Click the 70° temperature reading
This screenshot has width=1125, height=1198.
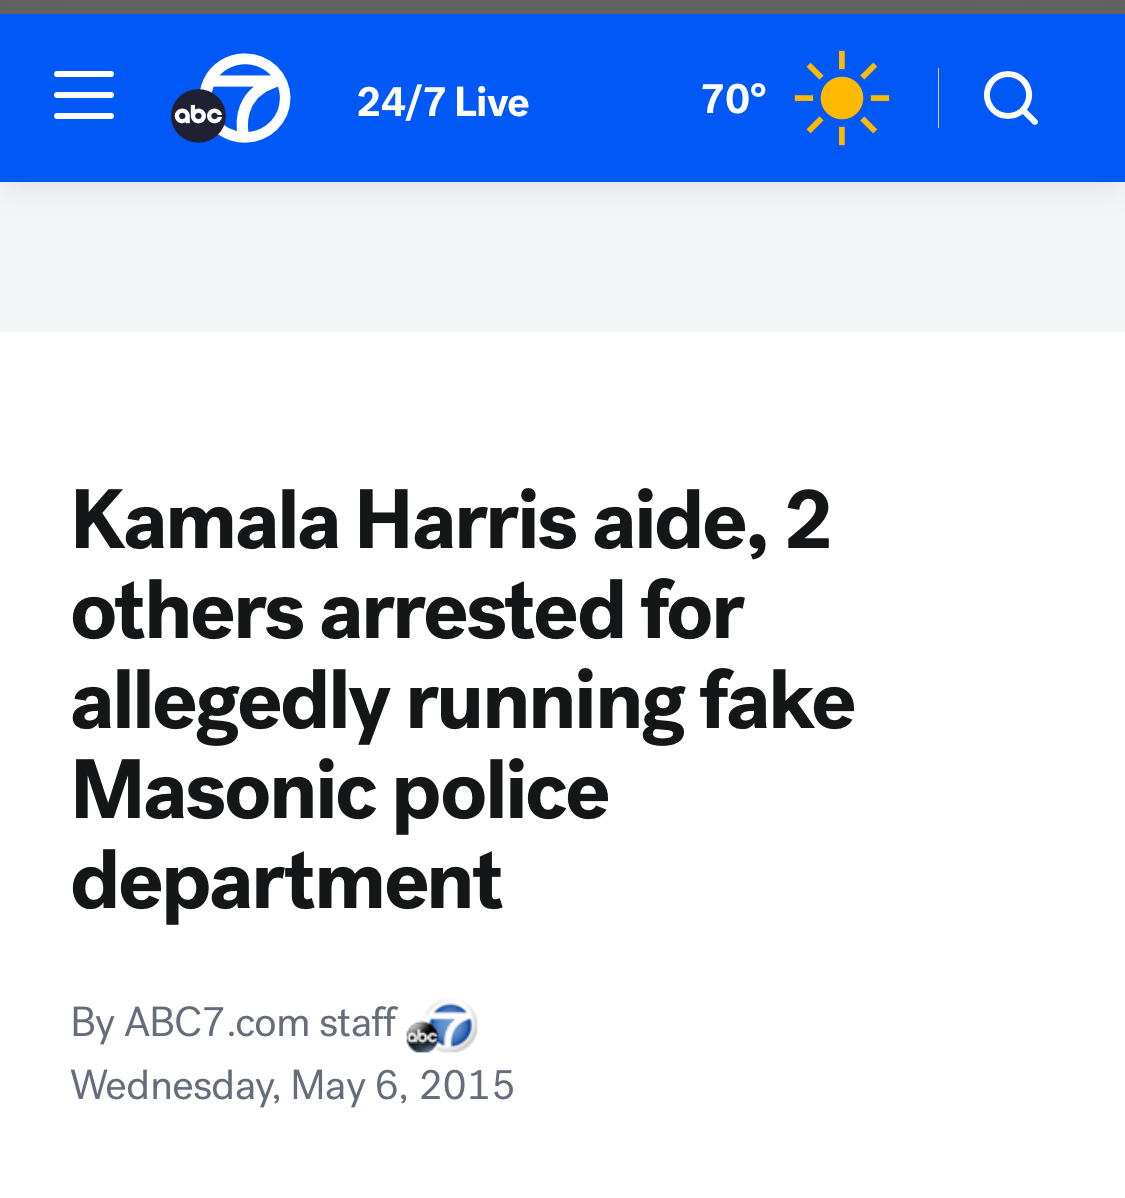click(x=734, y=99)
